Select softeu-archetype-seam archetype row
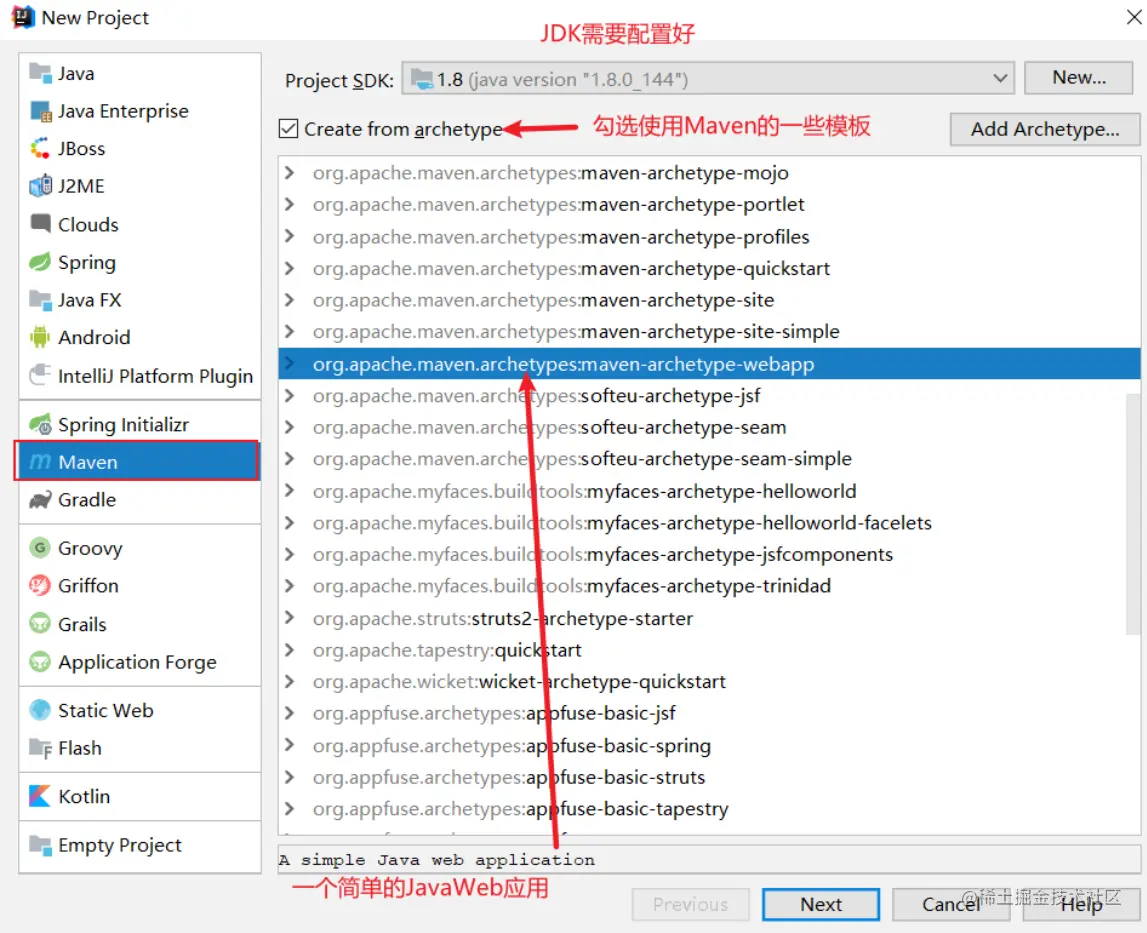Screen dimensions: 1147x933 click(709, 427)
